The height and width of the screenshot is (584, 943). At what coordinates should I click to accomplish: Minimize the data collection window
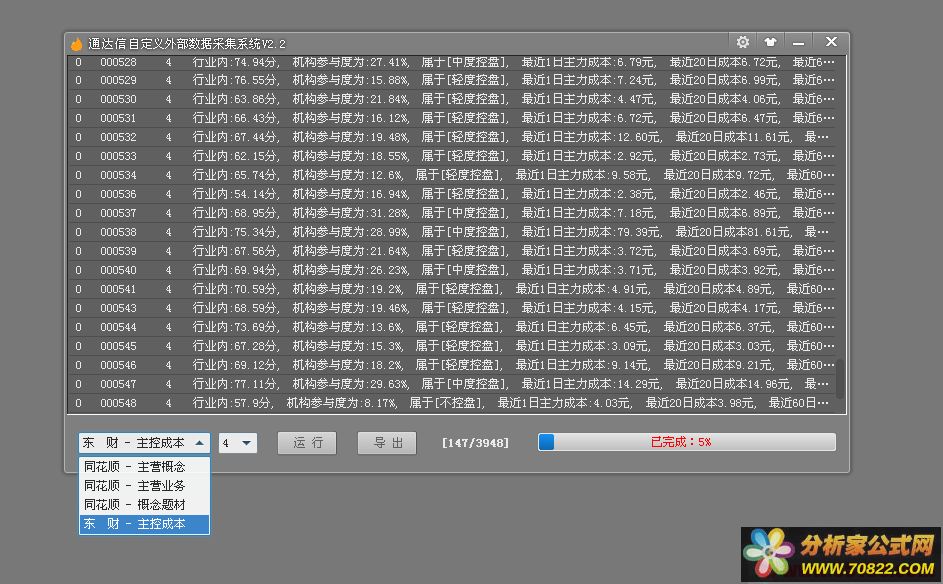coord(798,43)
